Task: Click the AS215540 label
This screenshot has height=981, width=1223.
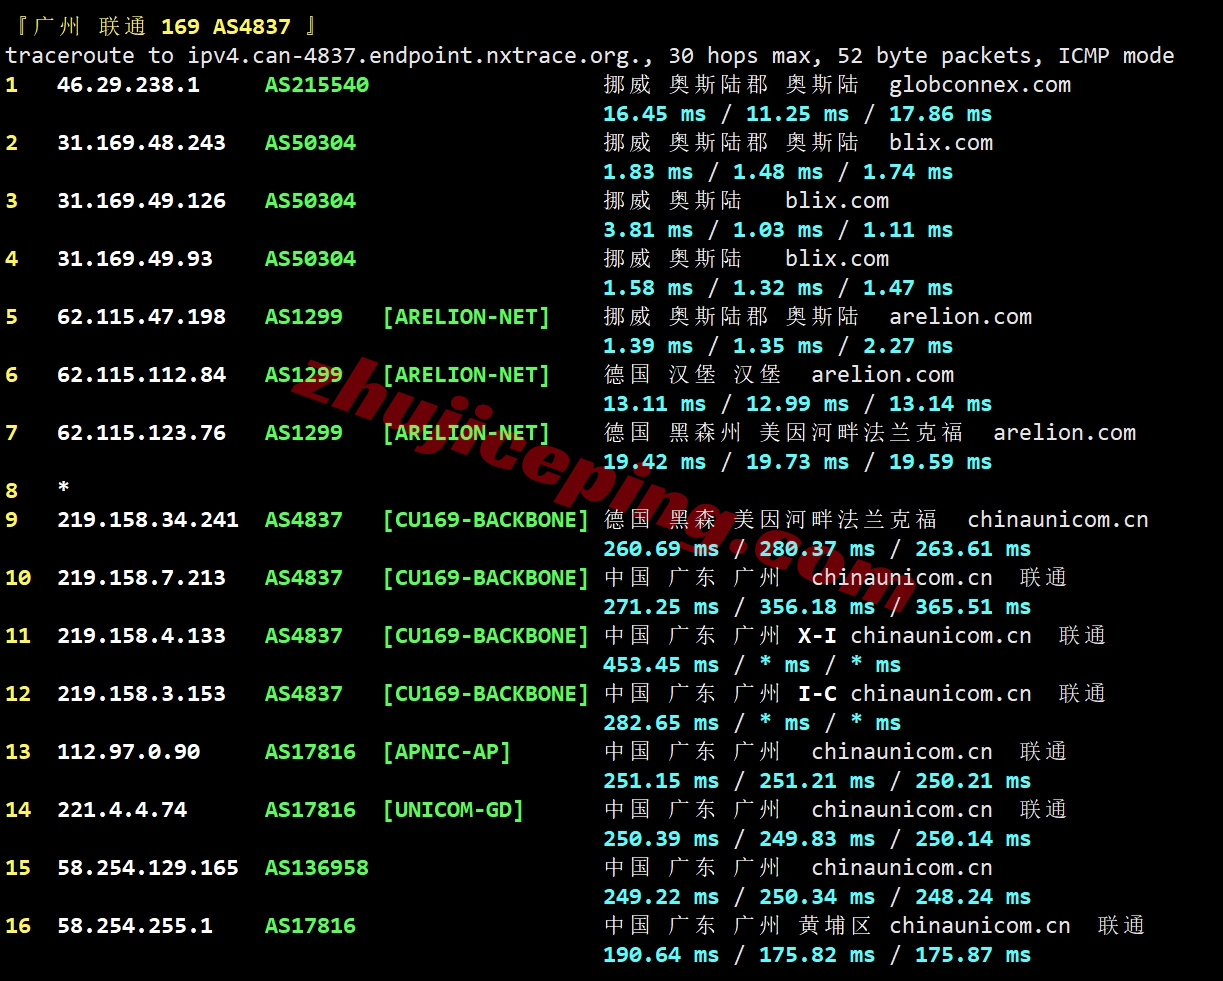Action: click(317, 85)
